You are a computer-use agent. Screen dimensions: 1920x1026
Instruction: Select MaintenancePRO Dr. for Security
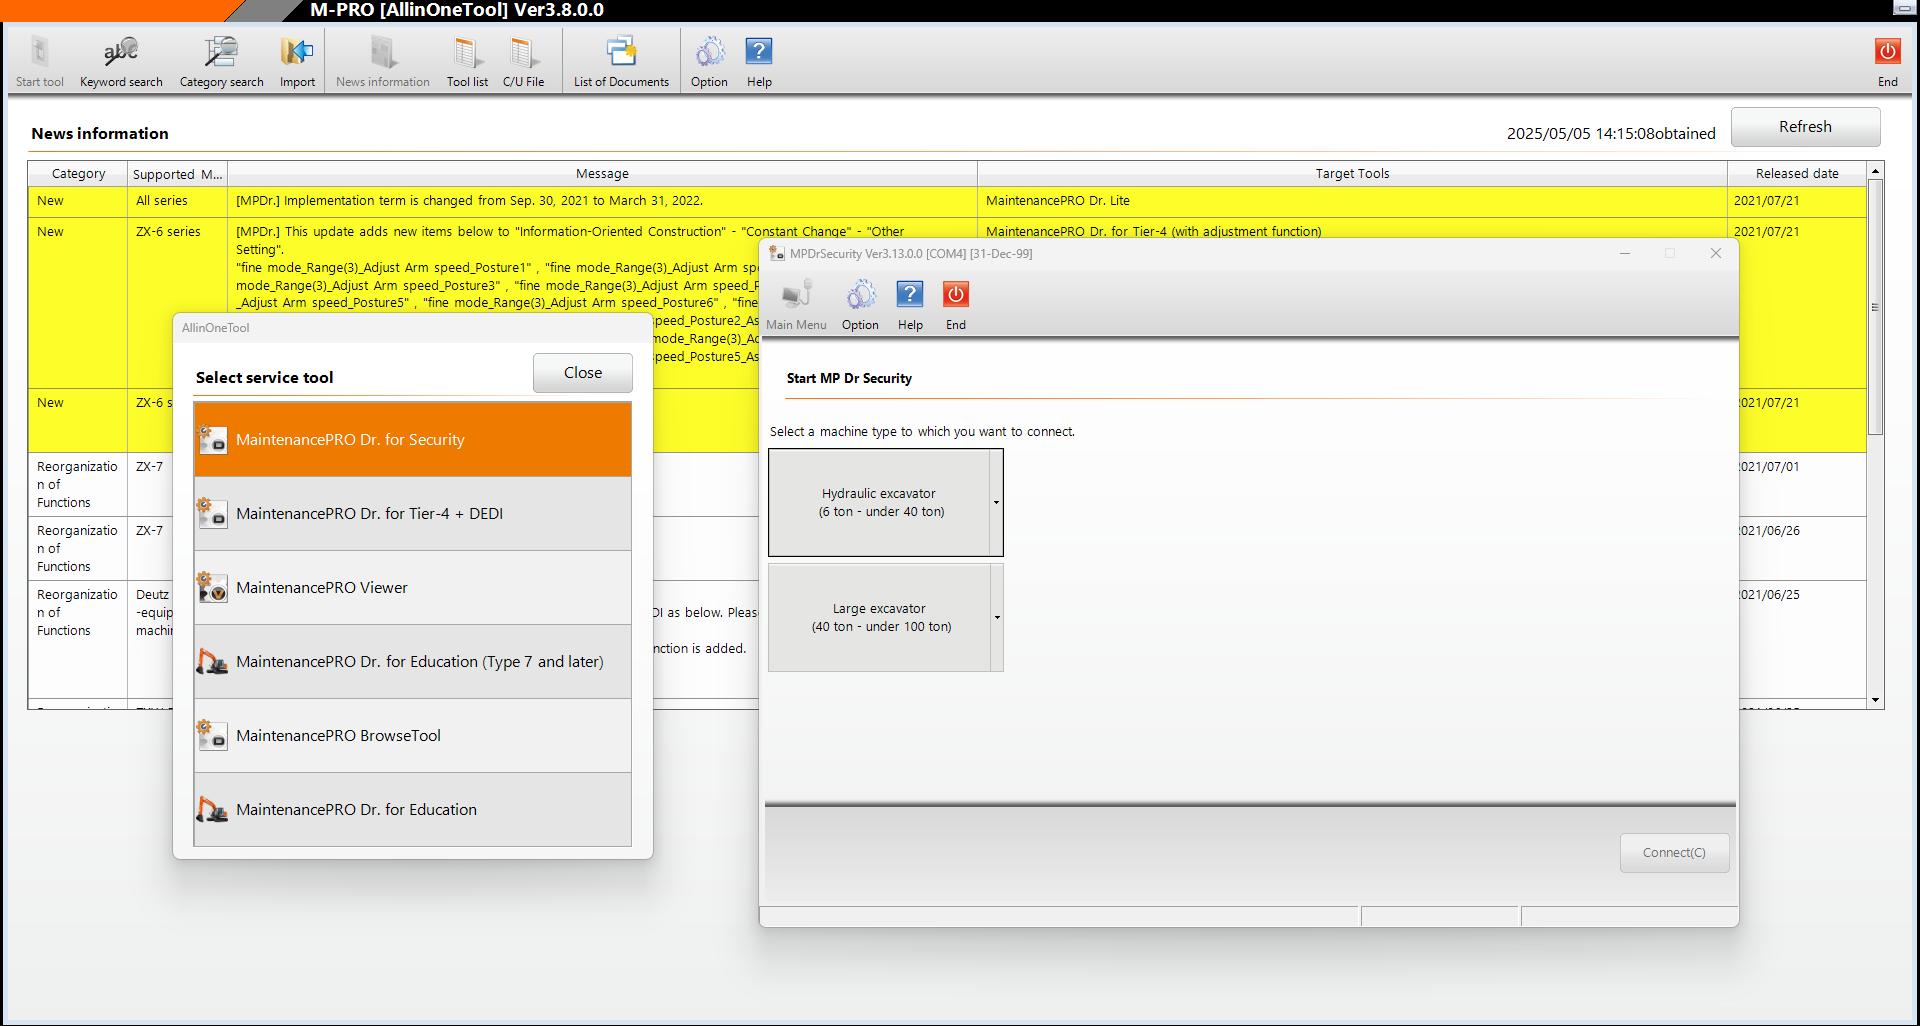(412, 439)
